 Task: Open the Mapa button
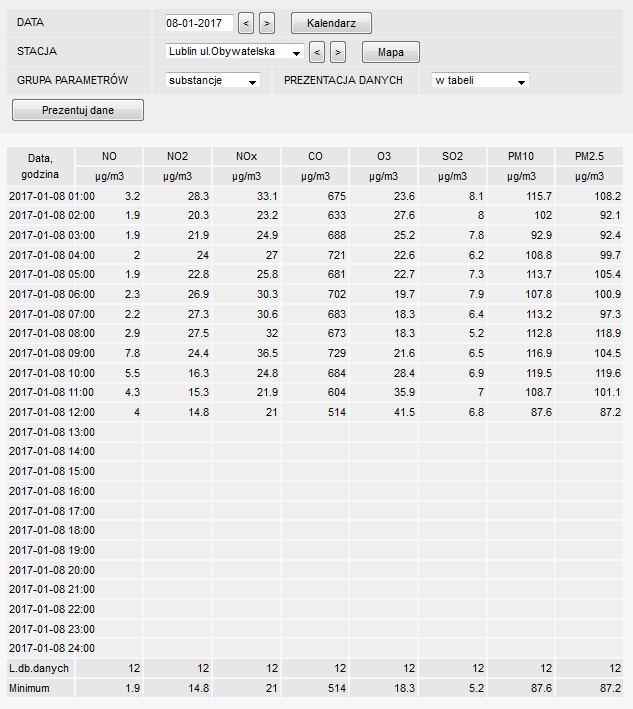coord(391,52)
